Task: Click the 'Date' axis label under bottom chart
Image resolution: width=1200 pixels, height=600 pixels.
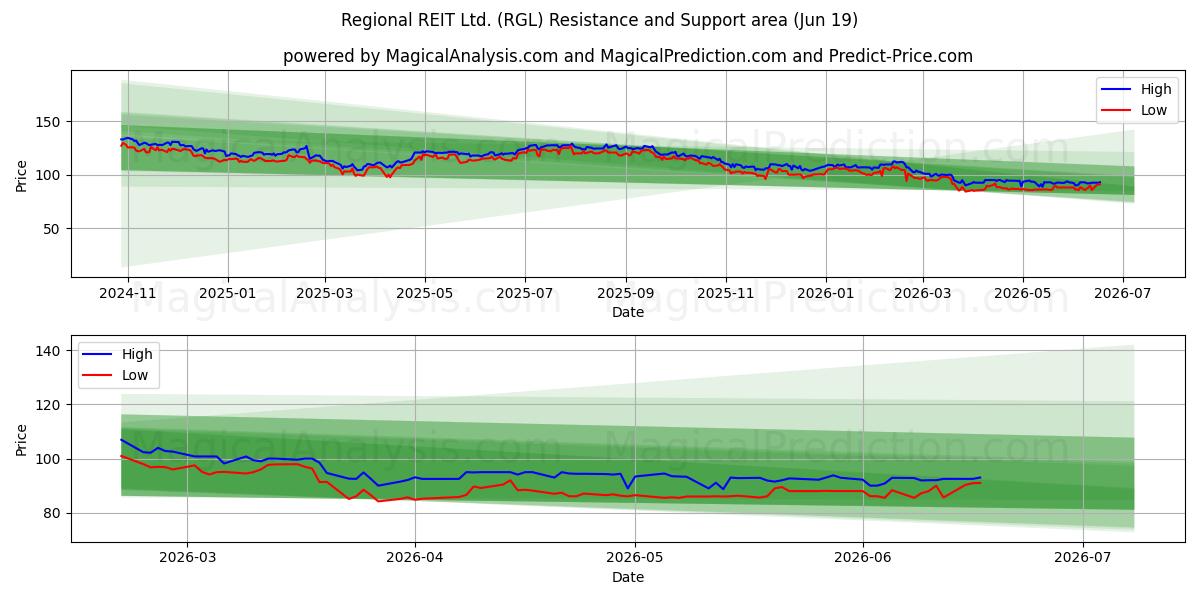Action: tap(627, 578)
